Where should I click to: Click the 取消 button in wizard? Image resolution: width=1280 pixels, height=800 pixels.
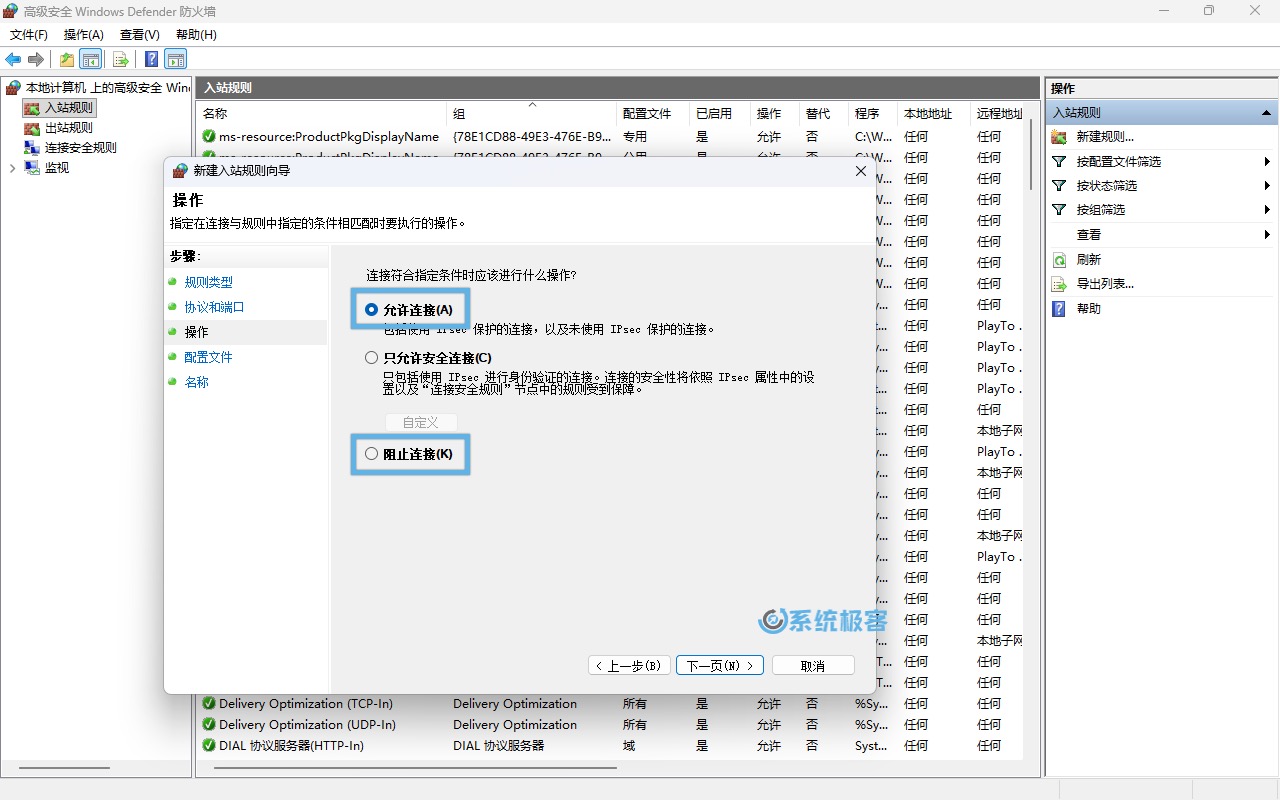pos(813,666)
